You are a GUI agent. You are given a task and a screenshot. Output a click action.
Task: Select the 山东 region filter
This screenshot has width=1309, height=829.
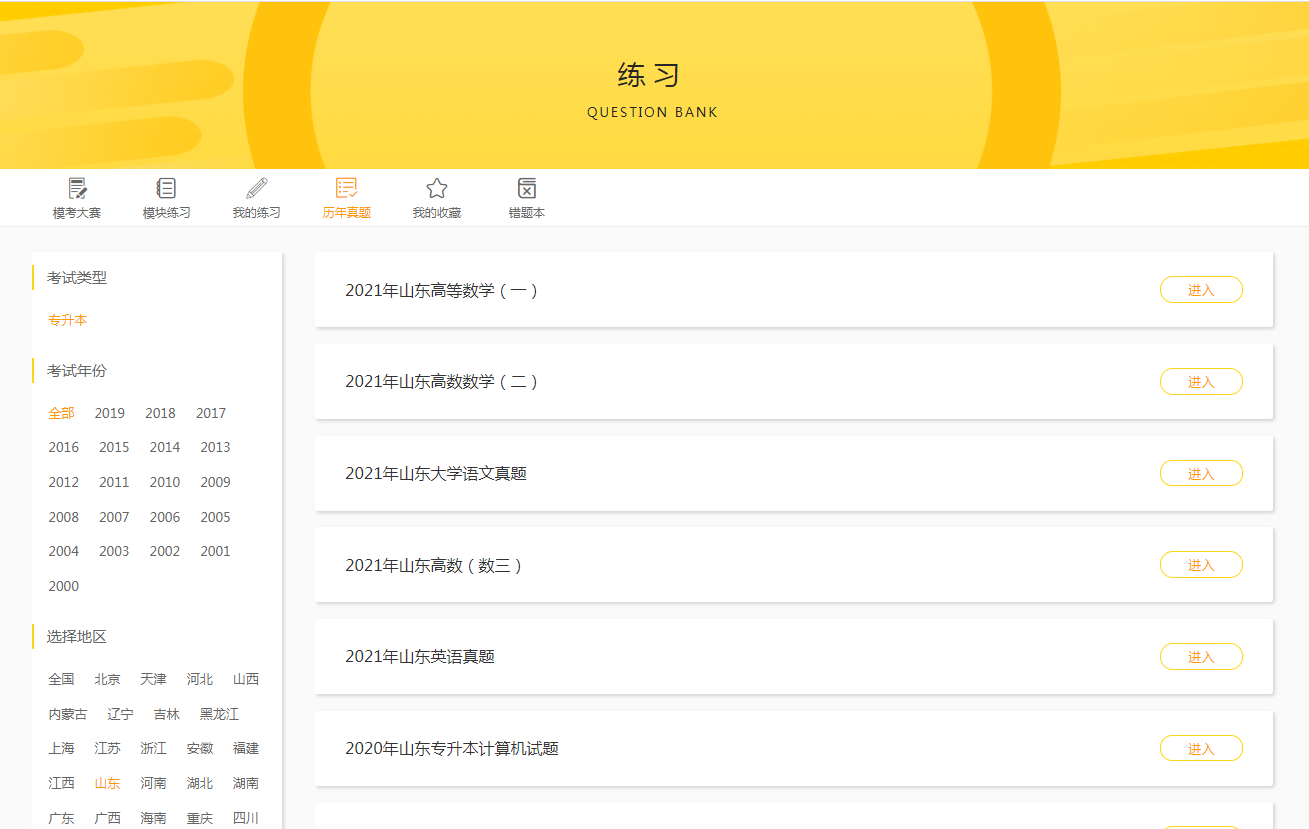(x=107, y=783)
